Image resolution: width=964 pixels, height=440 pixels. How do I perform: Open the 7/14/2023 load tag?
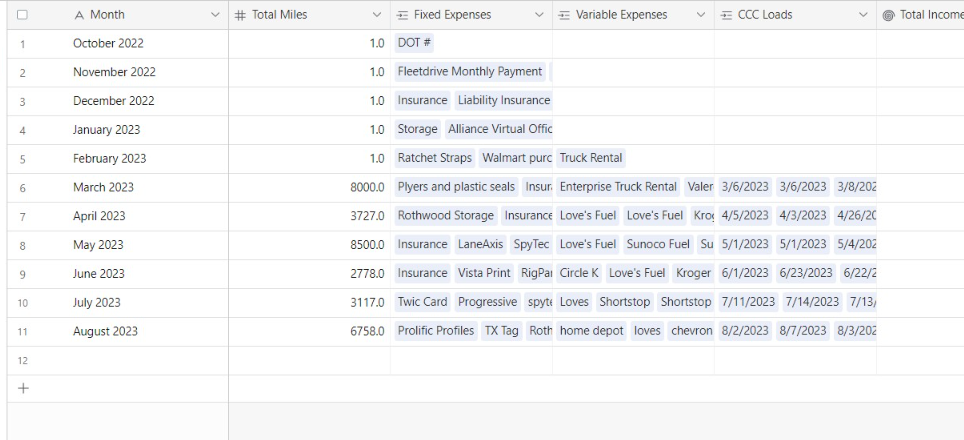tap(813, 302)
